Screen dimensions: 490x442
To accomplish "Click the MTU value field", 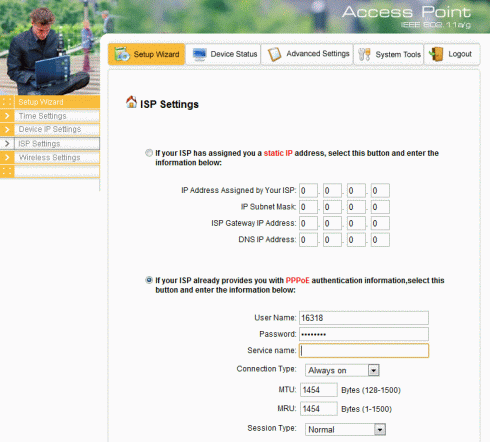I will [319, 390].
